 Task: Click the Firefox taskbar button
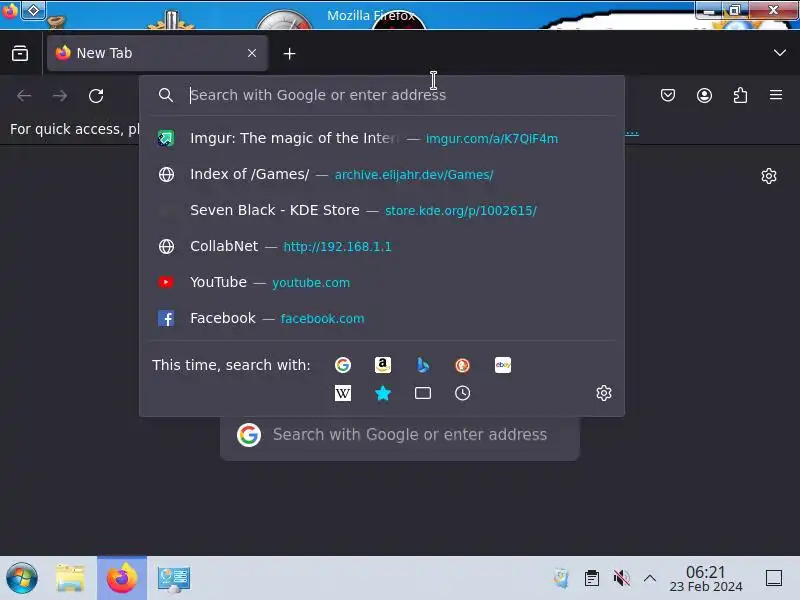122,578
